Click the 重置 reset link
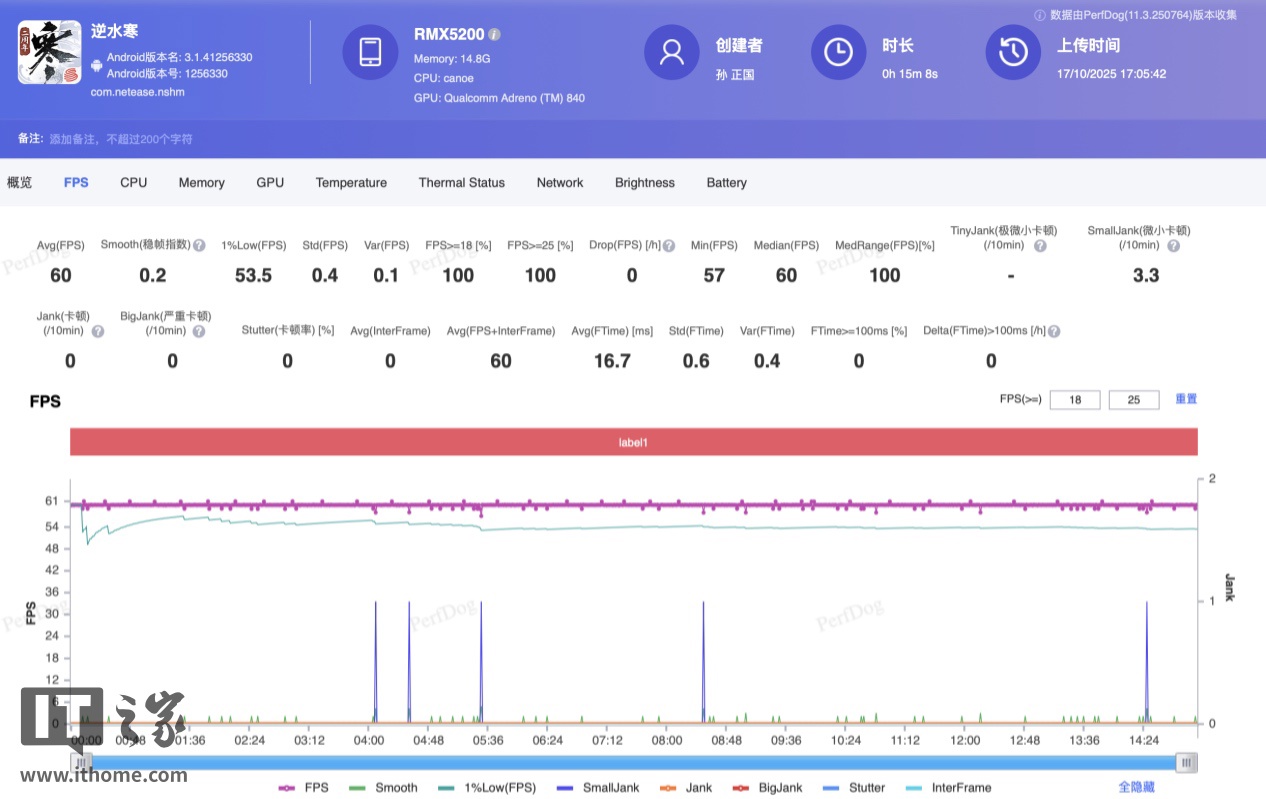The image size is (1266, 799). pyautogui.click(x=1186, y=399)
